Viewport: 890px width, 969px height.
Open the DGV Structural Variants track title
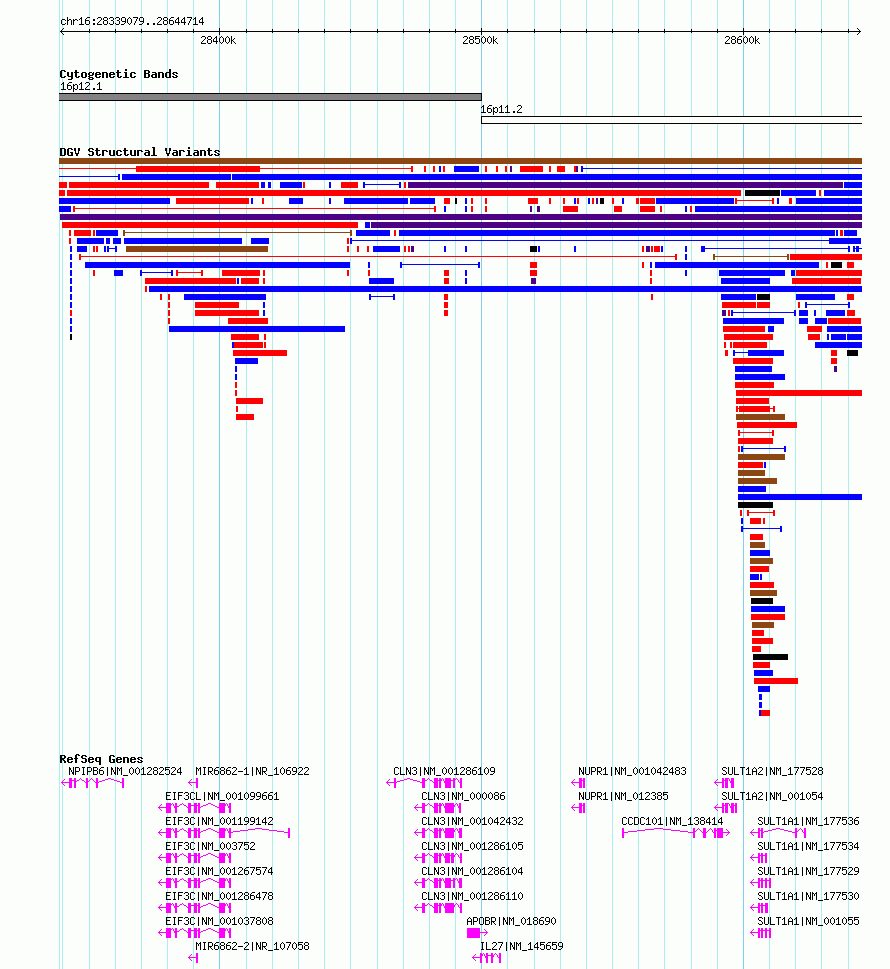click(140, 152)
